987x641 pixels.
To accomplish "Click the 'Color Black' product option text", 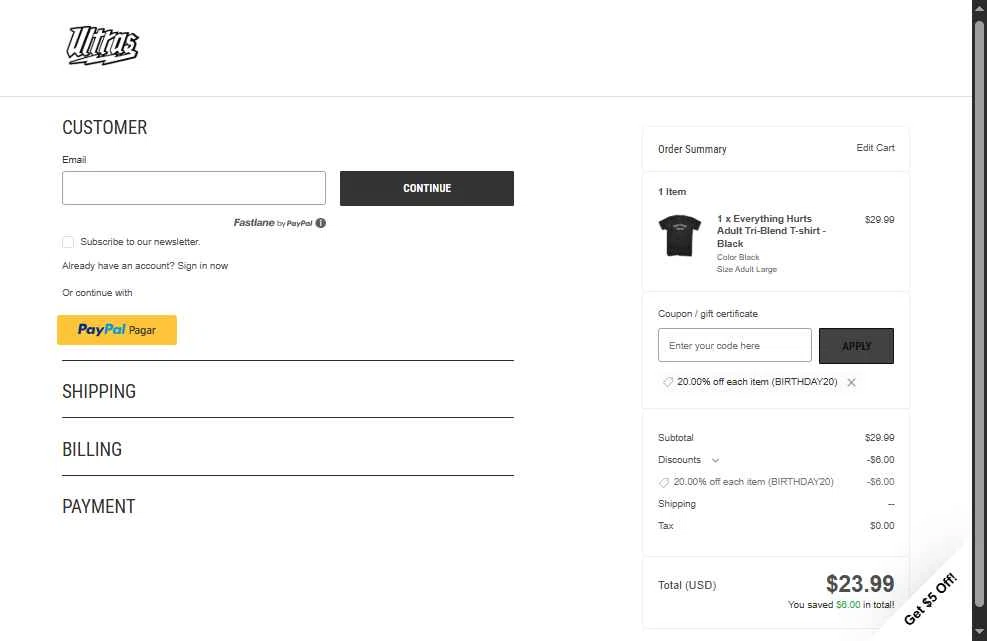I will [x=738, y=257].
